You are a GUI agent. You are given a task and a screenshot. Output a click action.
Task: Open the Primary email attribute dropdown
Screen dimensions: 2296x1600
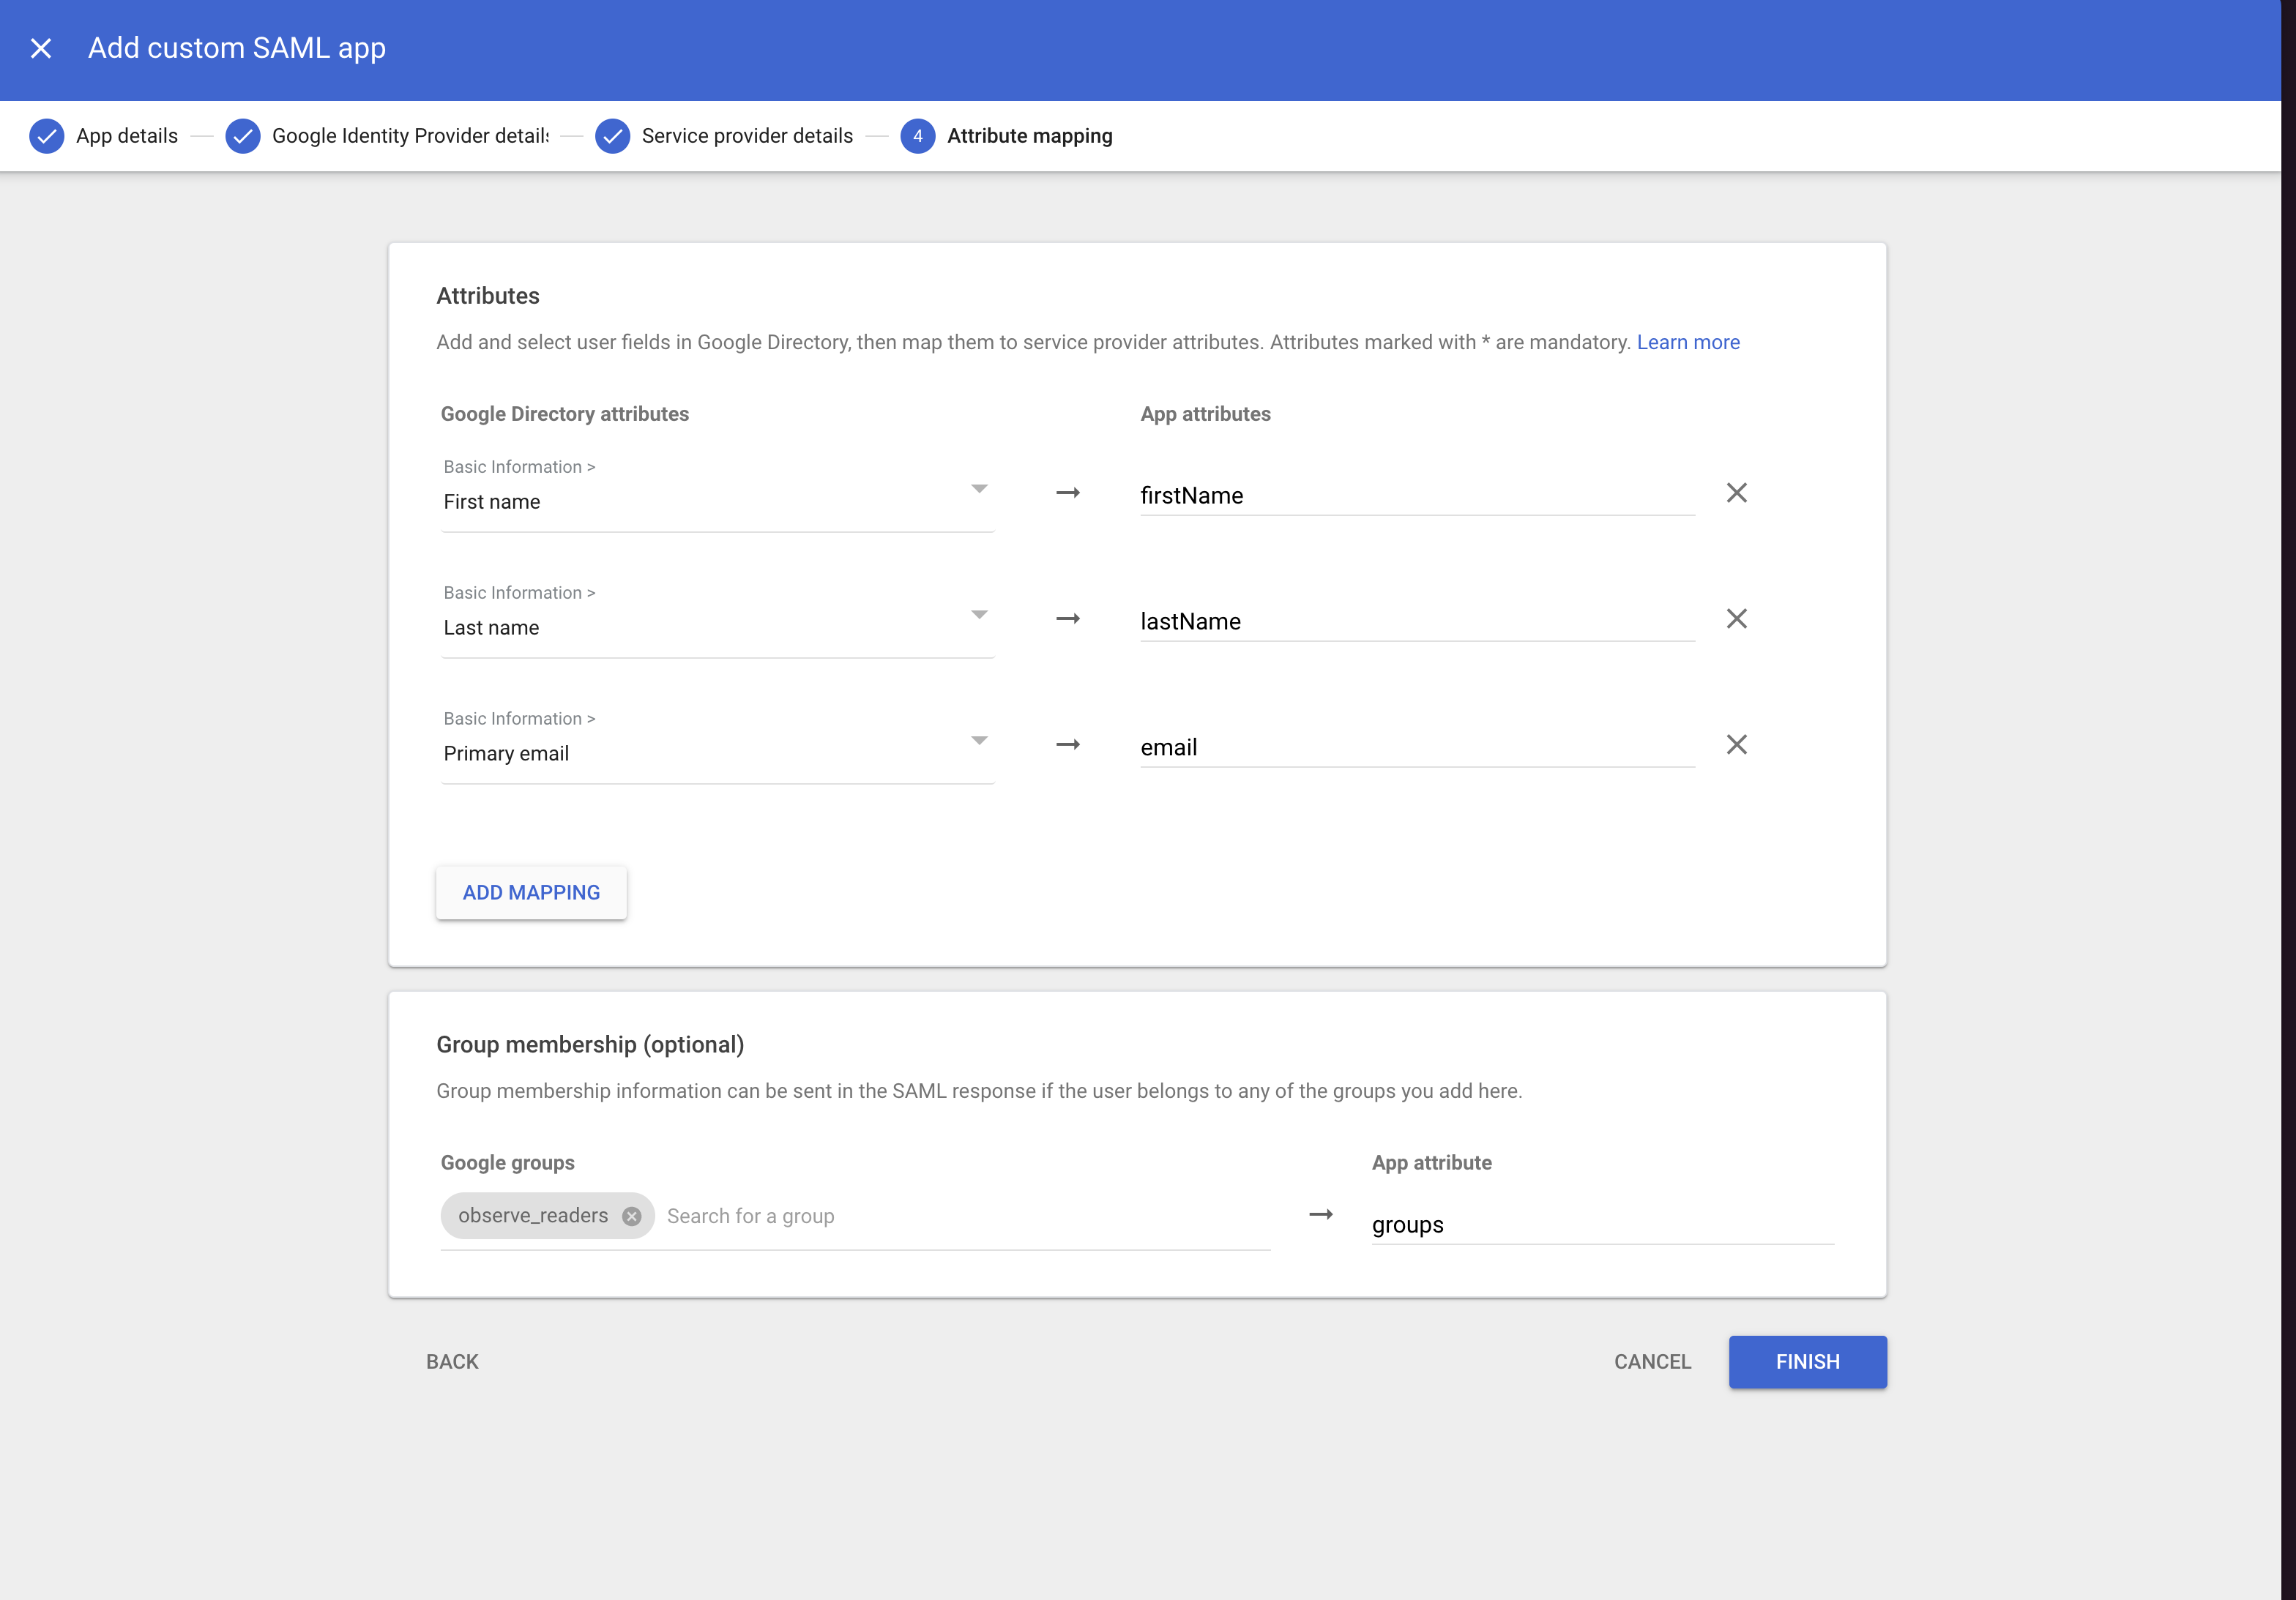pos(979,741)
